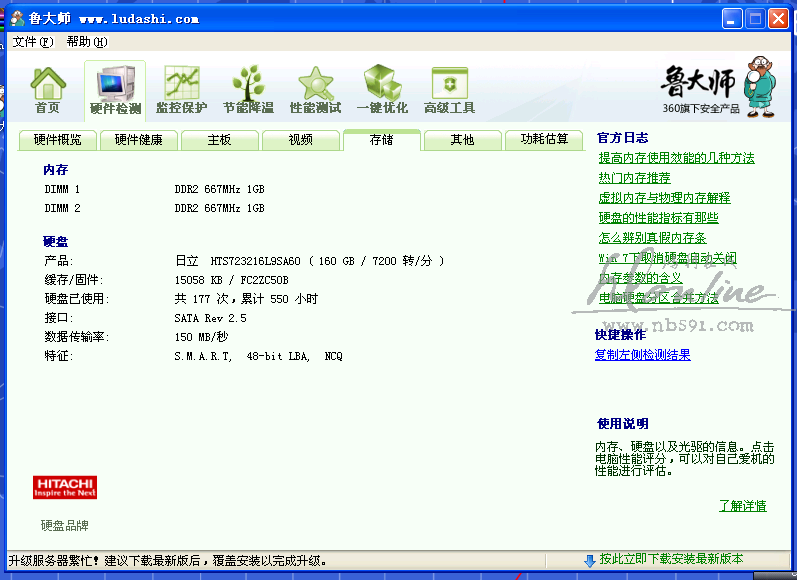The width and height of the screenshot is (797, 580).
Task: Click the disk product text HTS723216L9SA60
Action: click(255, 261)
